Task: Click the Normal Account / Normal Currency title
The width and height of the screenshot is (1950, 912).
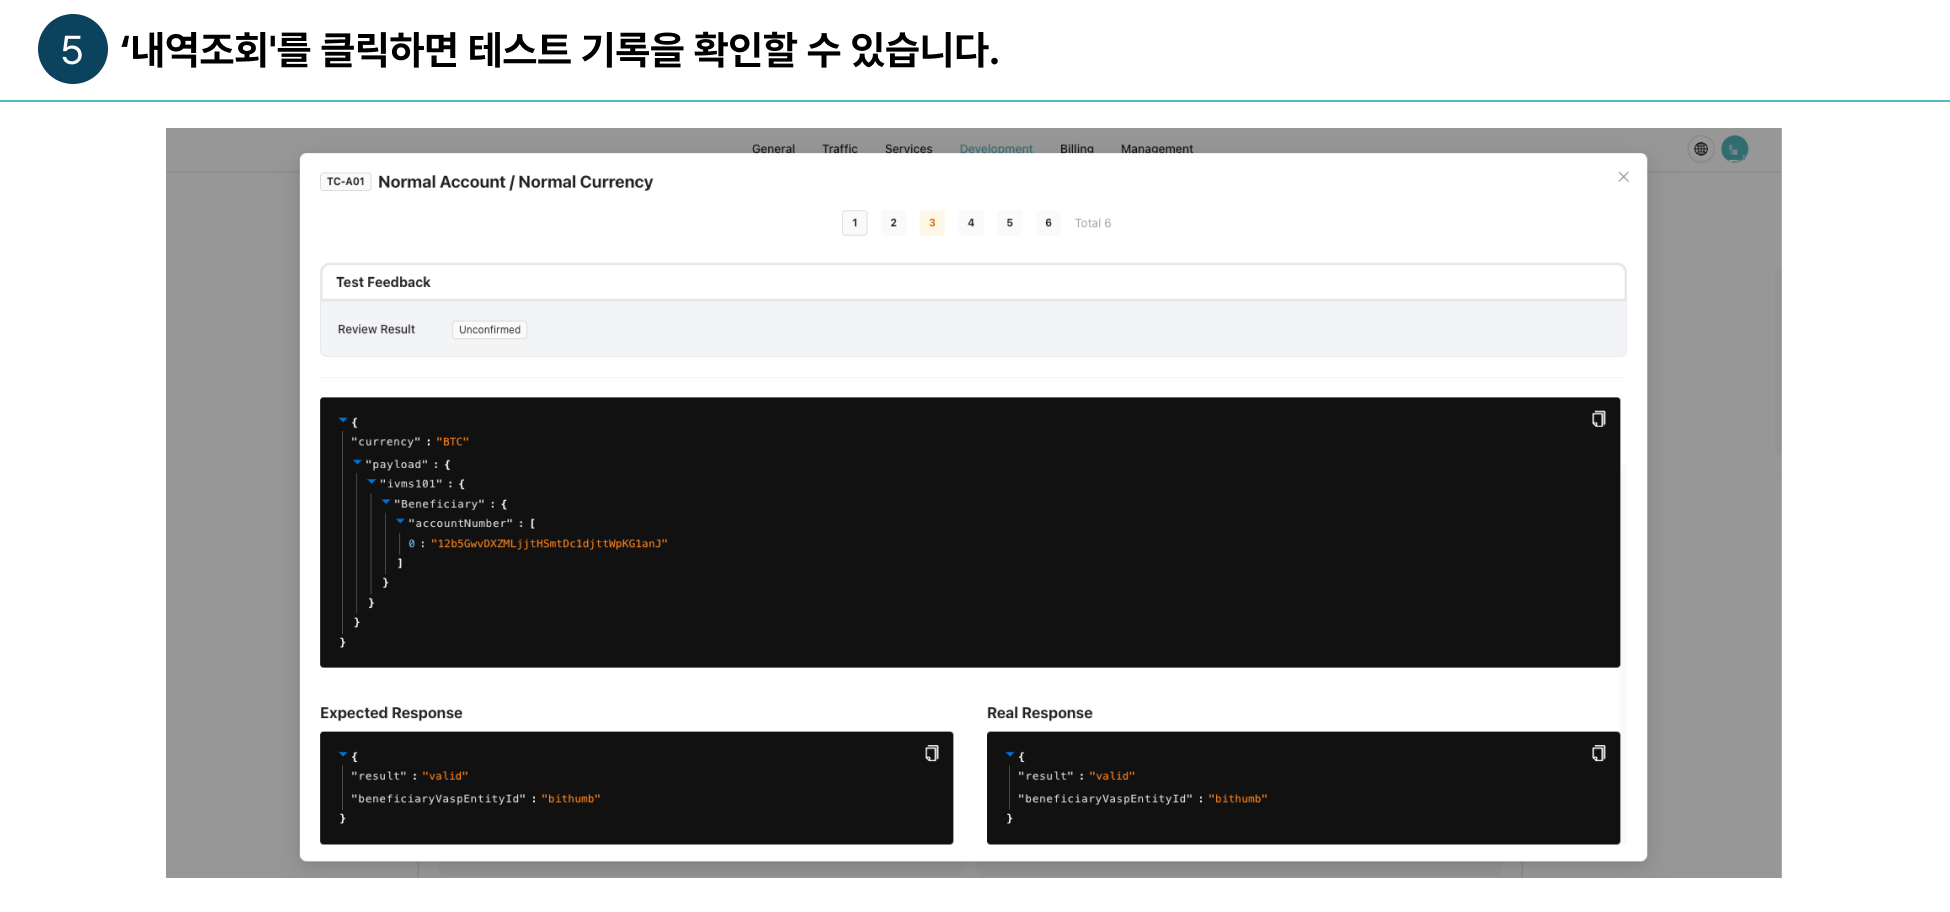Action: coord(515,182)
